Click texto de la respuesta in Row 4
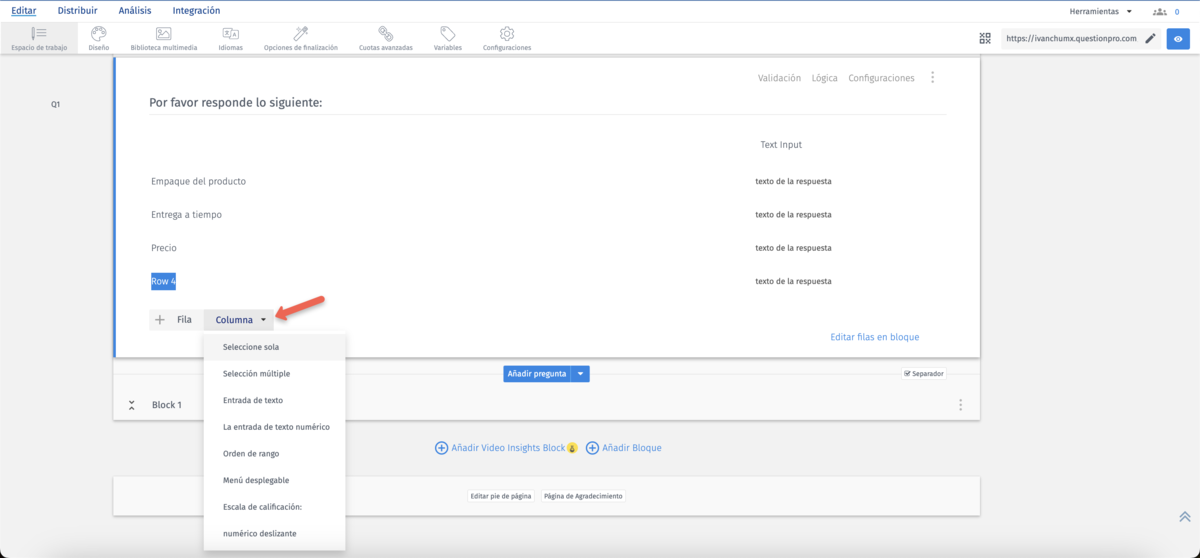This screenshot has width=1200, height=558. [x=793, y=281]
